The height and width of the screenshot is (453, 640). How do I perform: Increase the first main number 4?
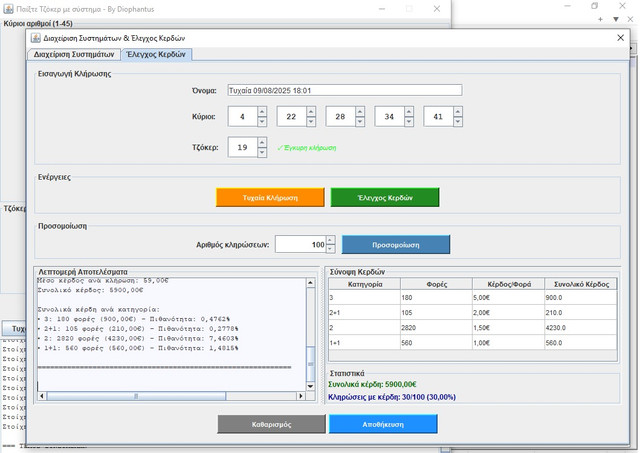click(x=262, y=111)
